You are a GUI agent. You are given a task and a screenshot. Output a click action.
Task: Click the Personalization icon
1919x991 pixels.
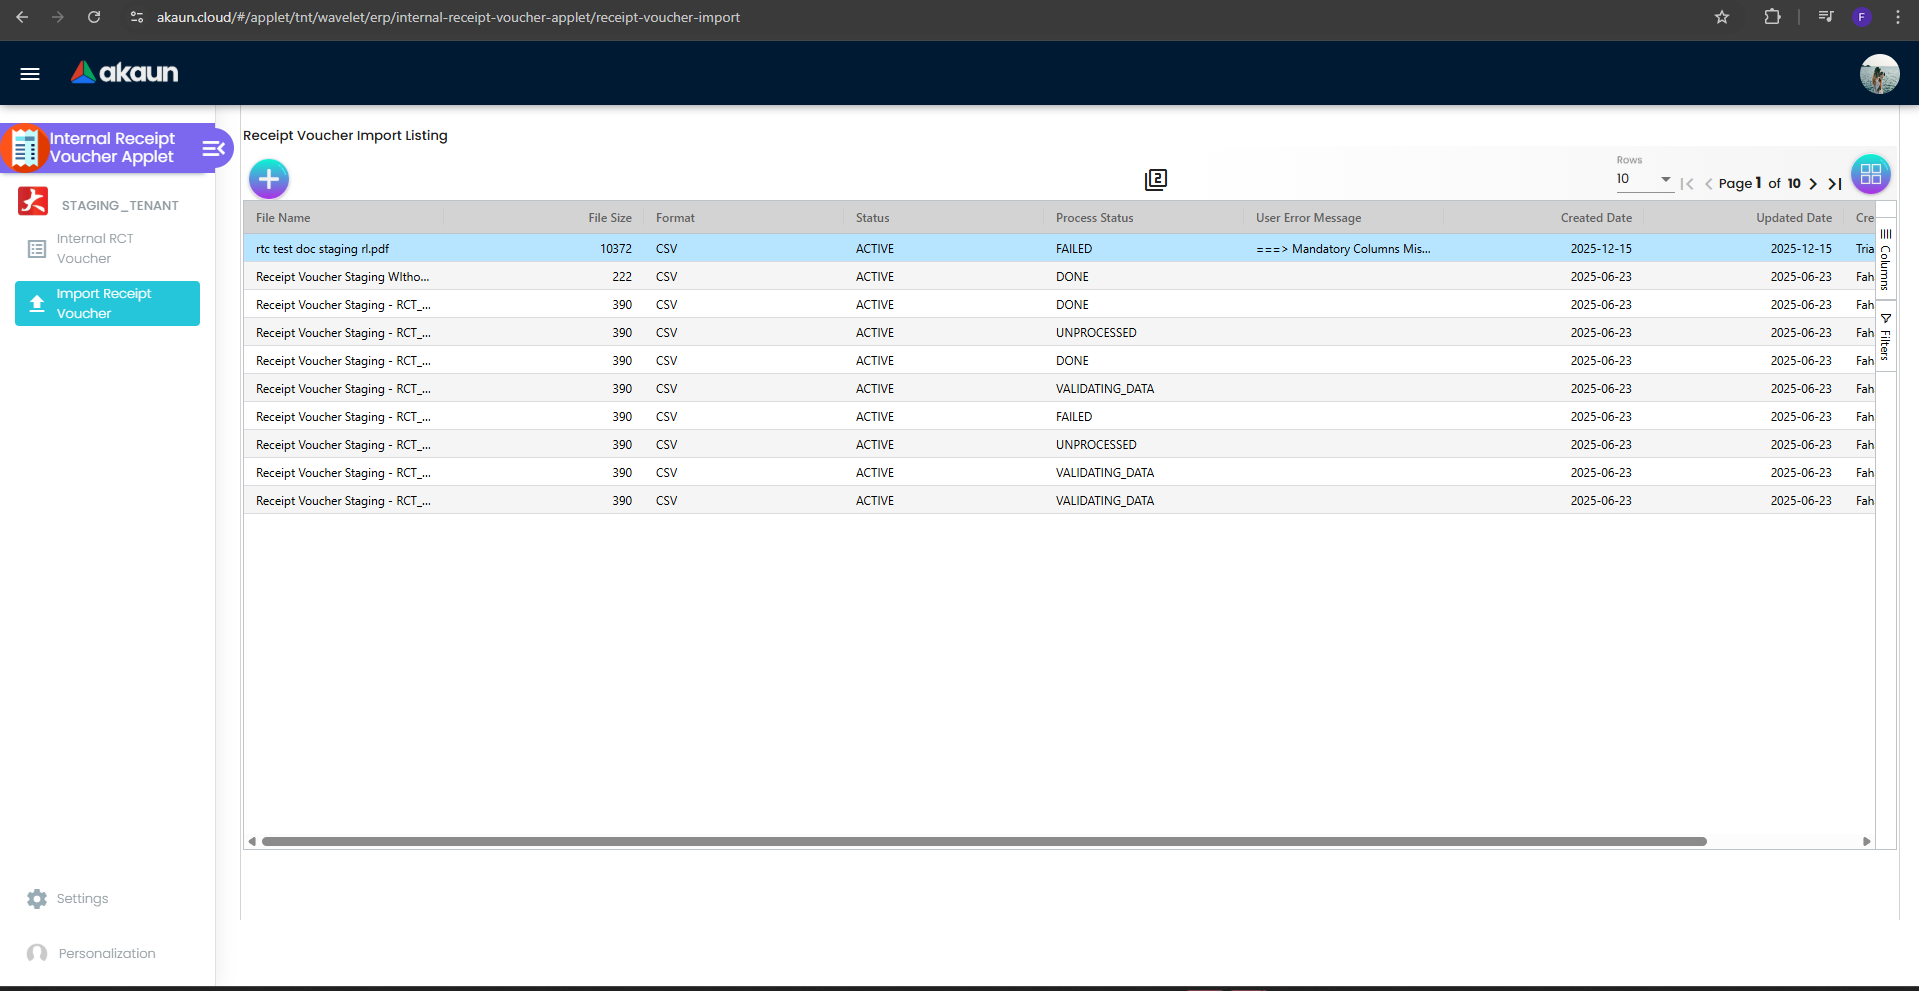coord(37,953)
